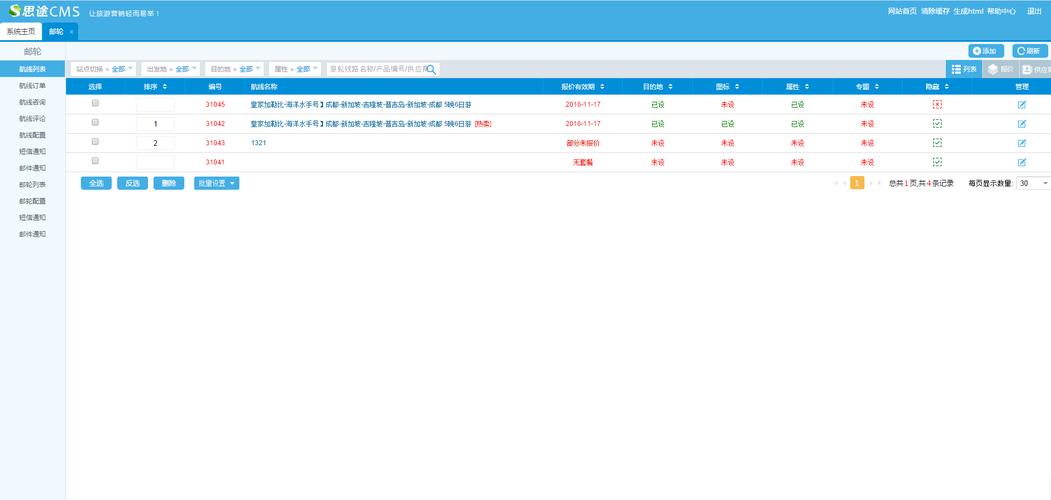Toggle hidden status for route 31041
The width and height of the screenshot is (1051, 500).
click(937, 161)
